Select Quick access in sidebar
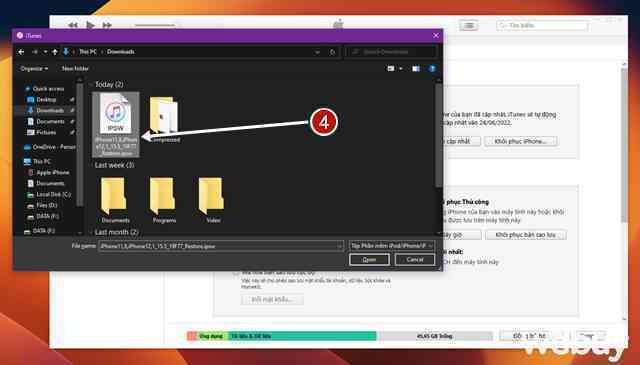The height and width of the screenshot is (365, 640). tap(44, 89)
